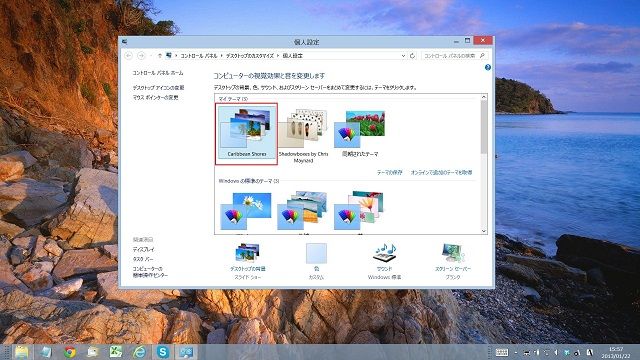Launch Google Chrome from the taskbar

pyautogui.click(x=70, y=352)
